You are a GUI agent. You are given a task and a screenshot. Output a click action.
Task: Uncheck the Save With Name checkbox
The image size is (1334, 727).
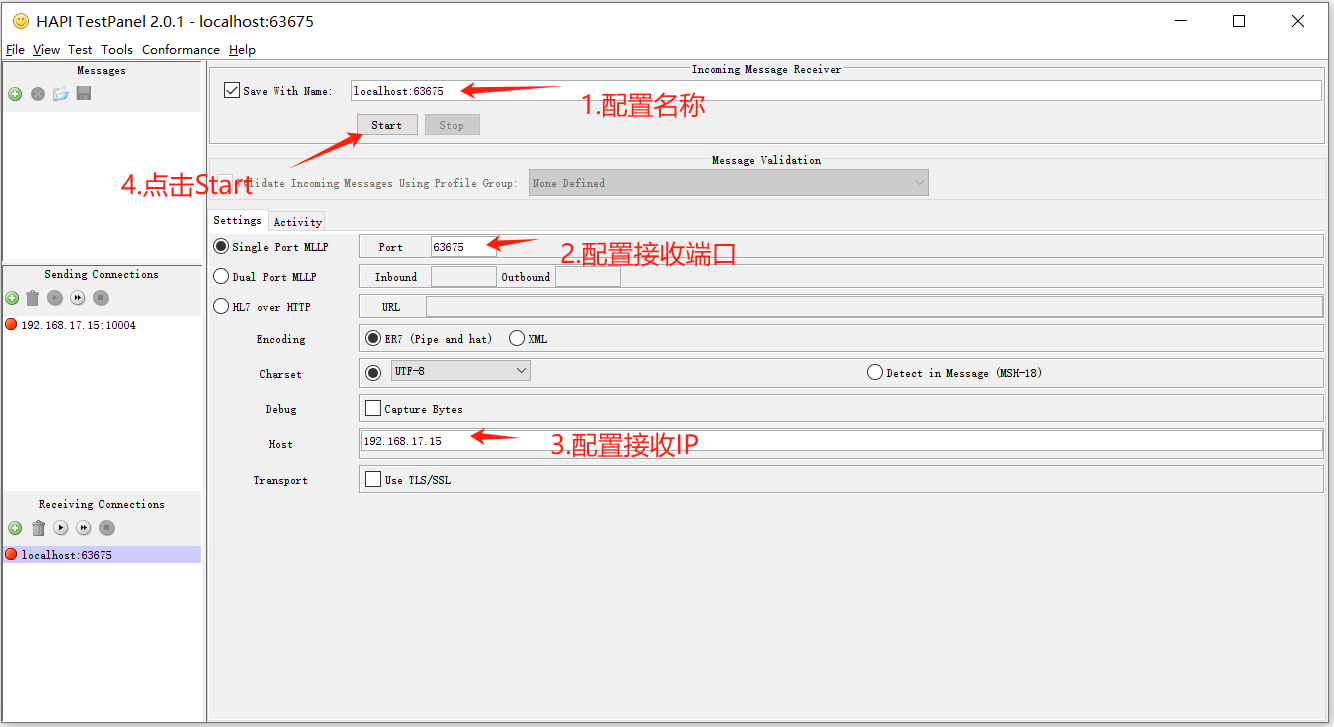pos(232,90)
